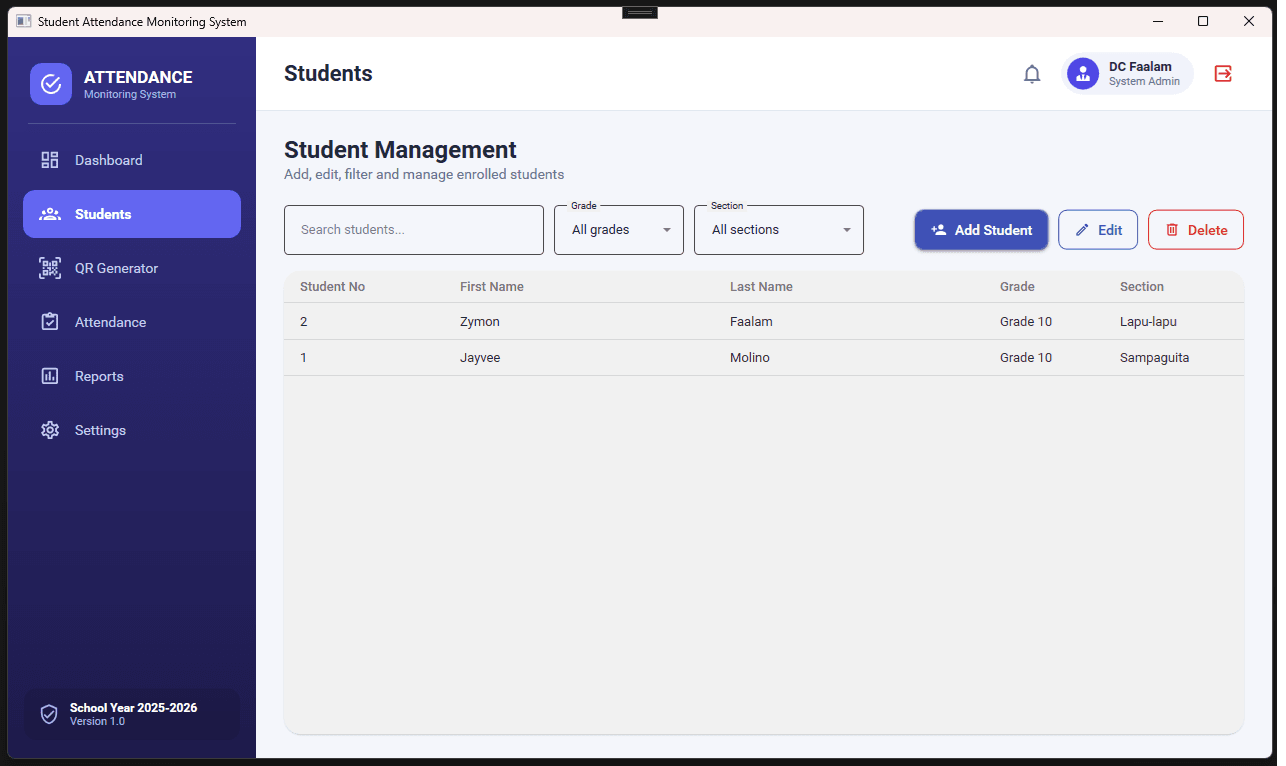Click the shield icon beside School Year
The width and height of the screenshot is (1286, 766).
coord(49,714)
